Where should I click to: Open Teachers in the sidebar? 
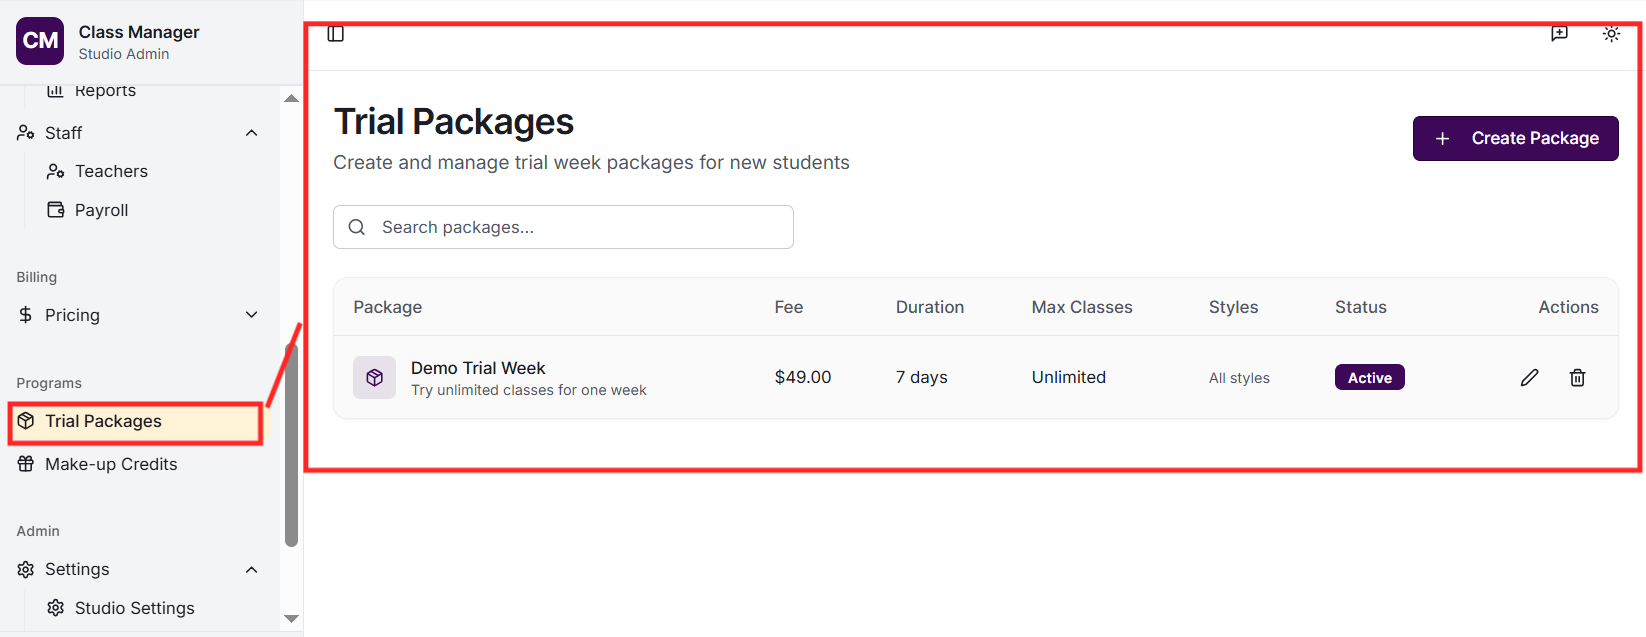point(111,172)
